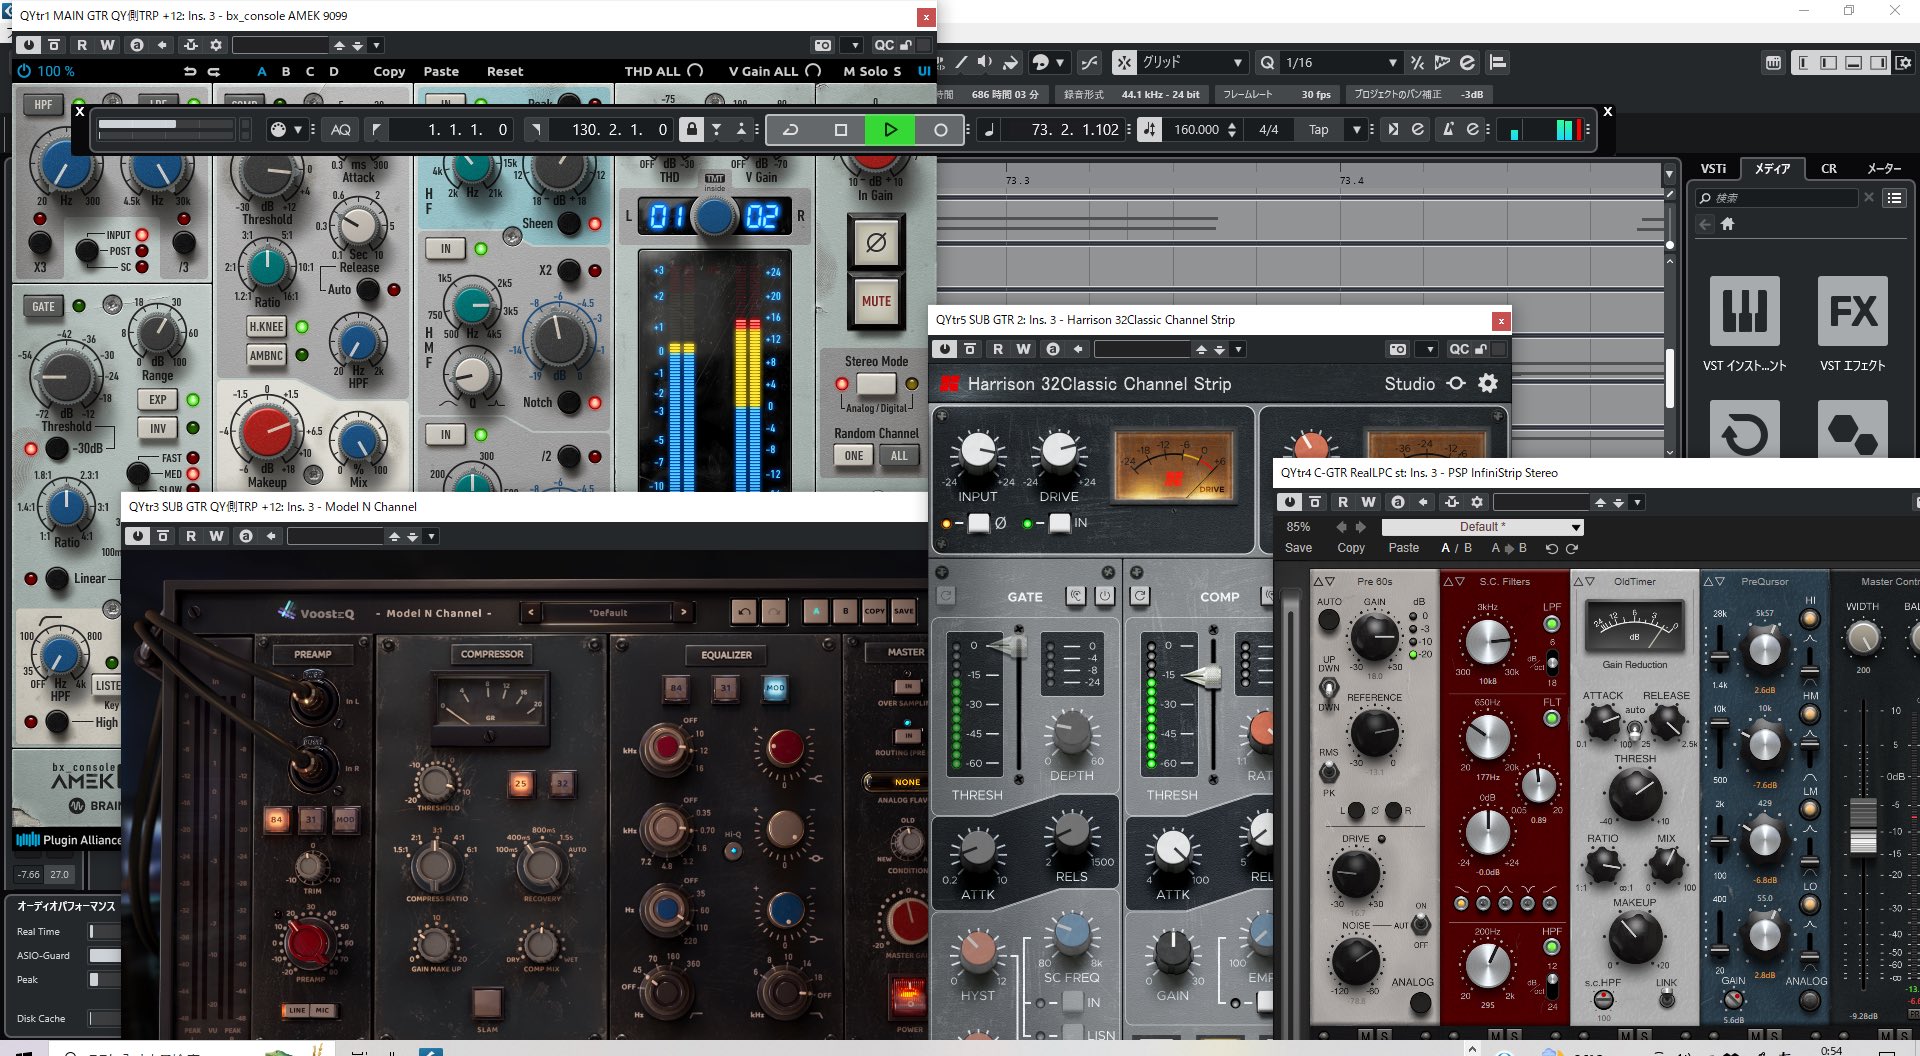Click Random Channel ALL button
Image resolution: width=1920 pixels, height=1056 pixels.
click(x=899, y=455)
